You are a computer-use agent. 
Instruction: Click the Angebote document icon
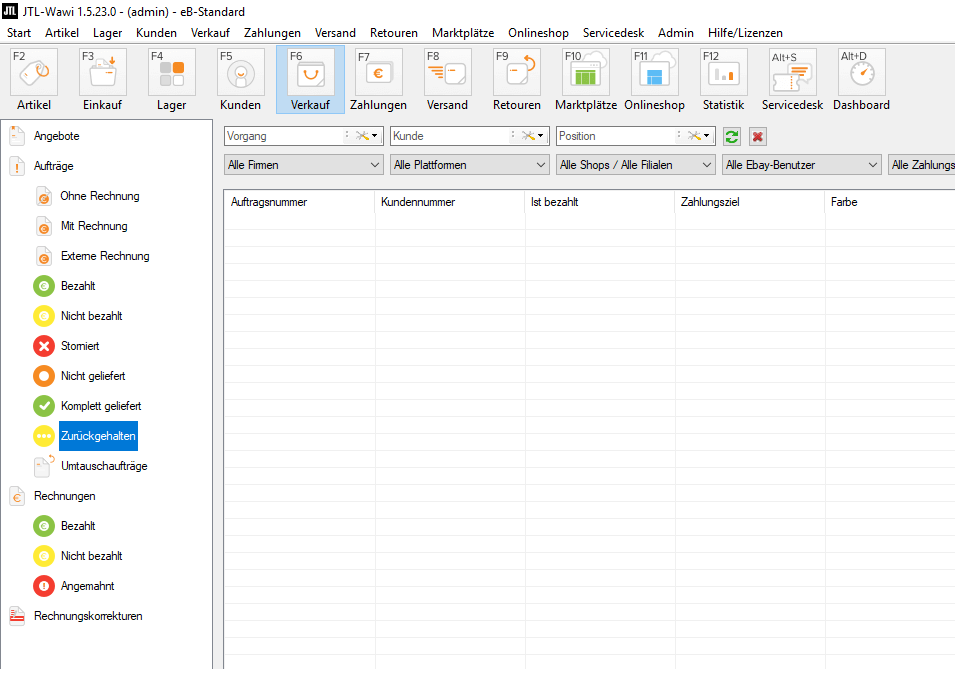pyautogui.click(x=17, y=136)
